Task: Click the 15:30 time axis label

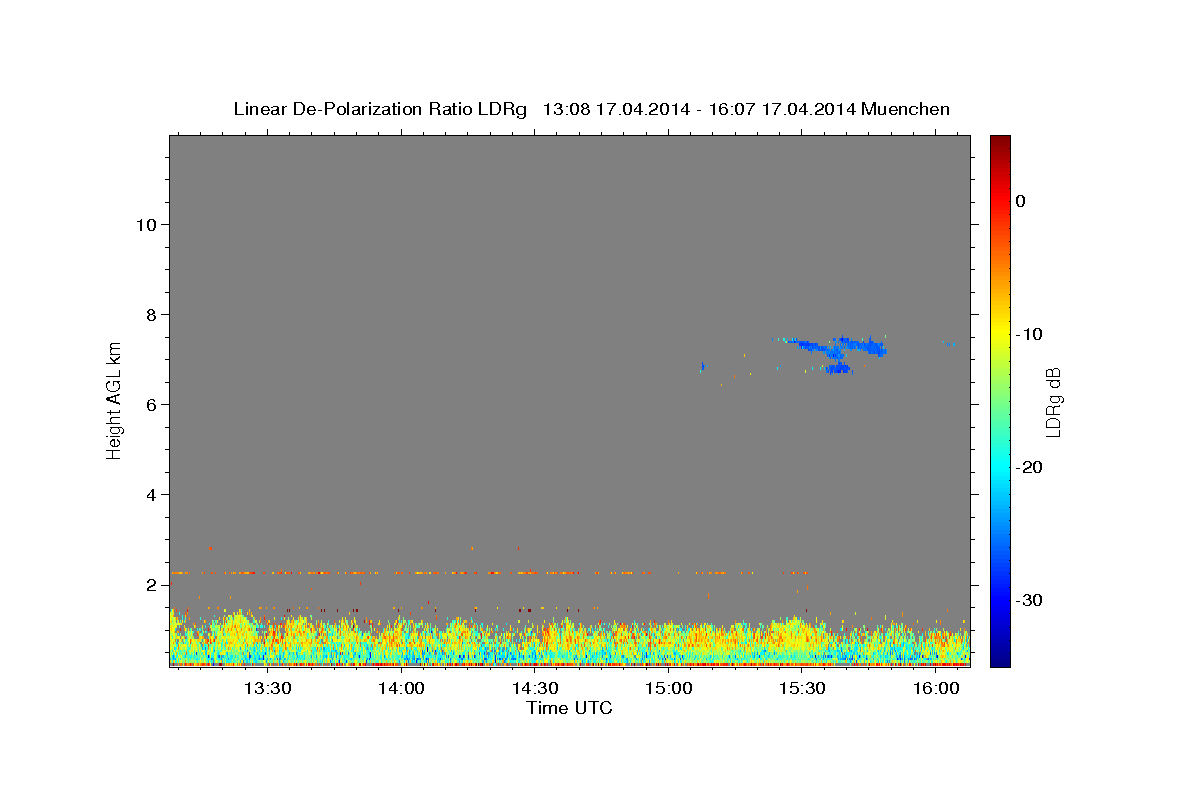Action: coord(802,689)
